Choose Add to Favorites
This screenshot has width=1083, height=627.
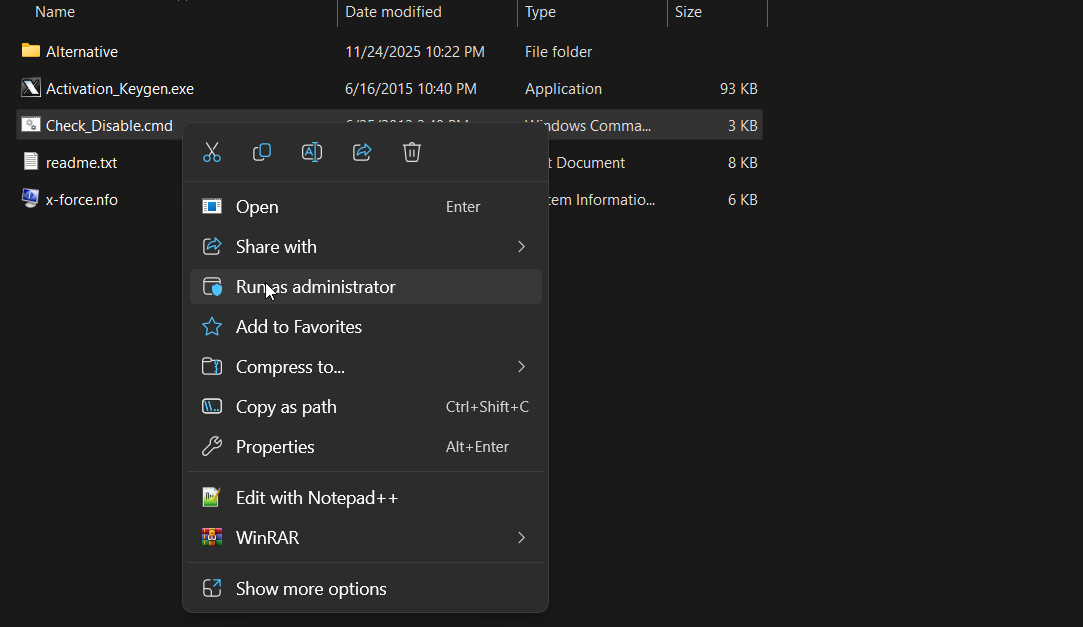tap(365, 327)
